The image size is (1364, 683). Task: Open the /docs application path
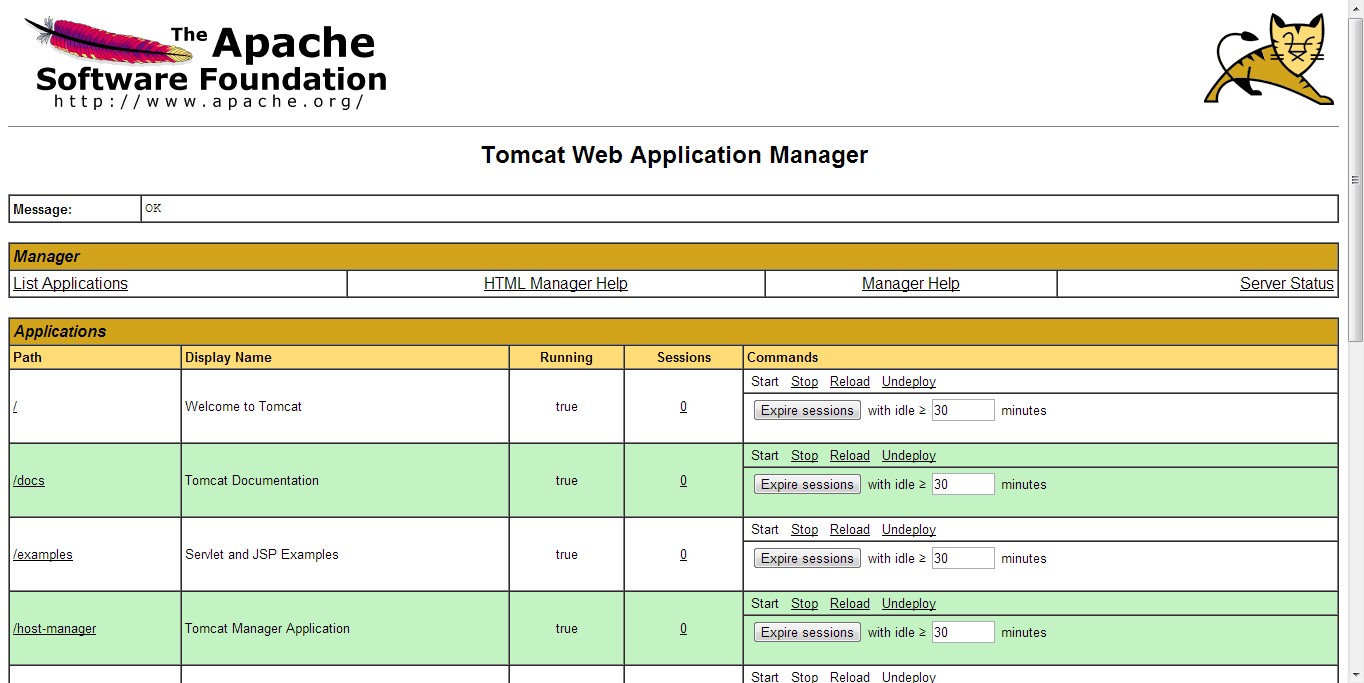(x=29, y=481)
